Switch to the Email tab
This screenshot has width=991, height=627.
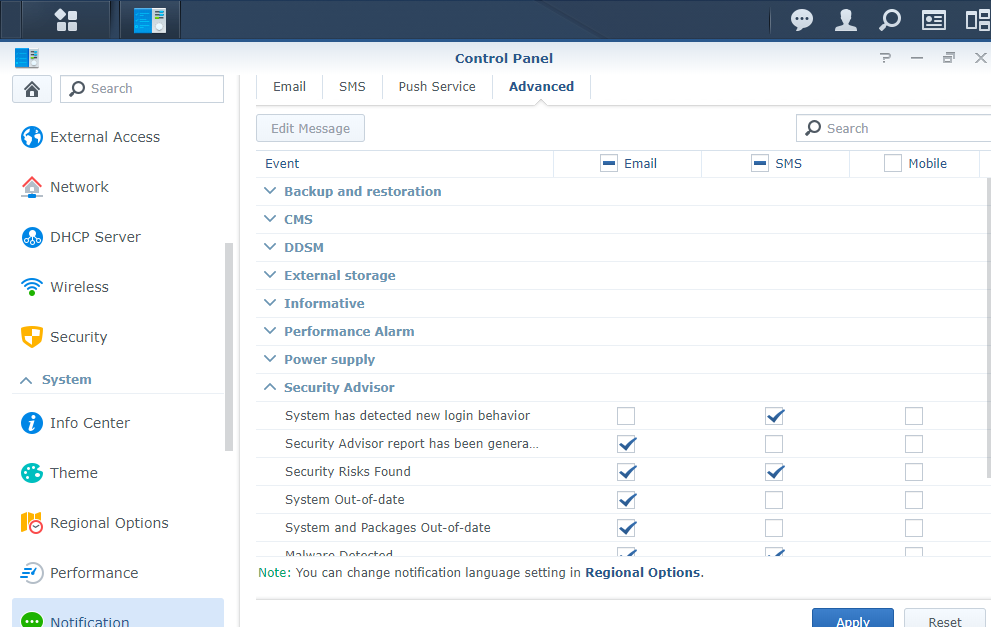click(289, 87)
